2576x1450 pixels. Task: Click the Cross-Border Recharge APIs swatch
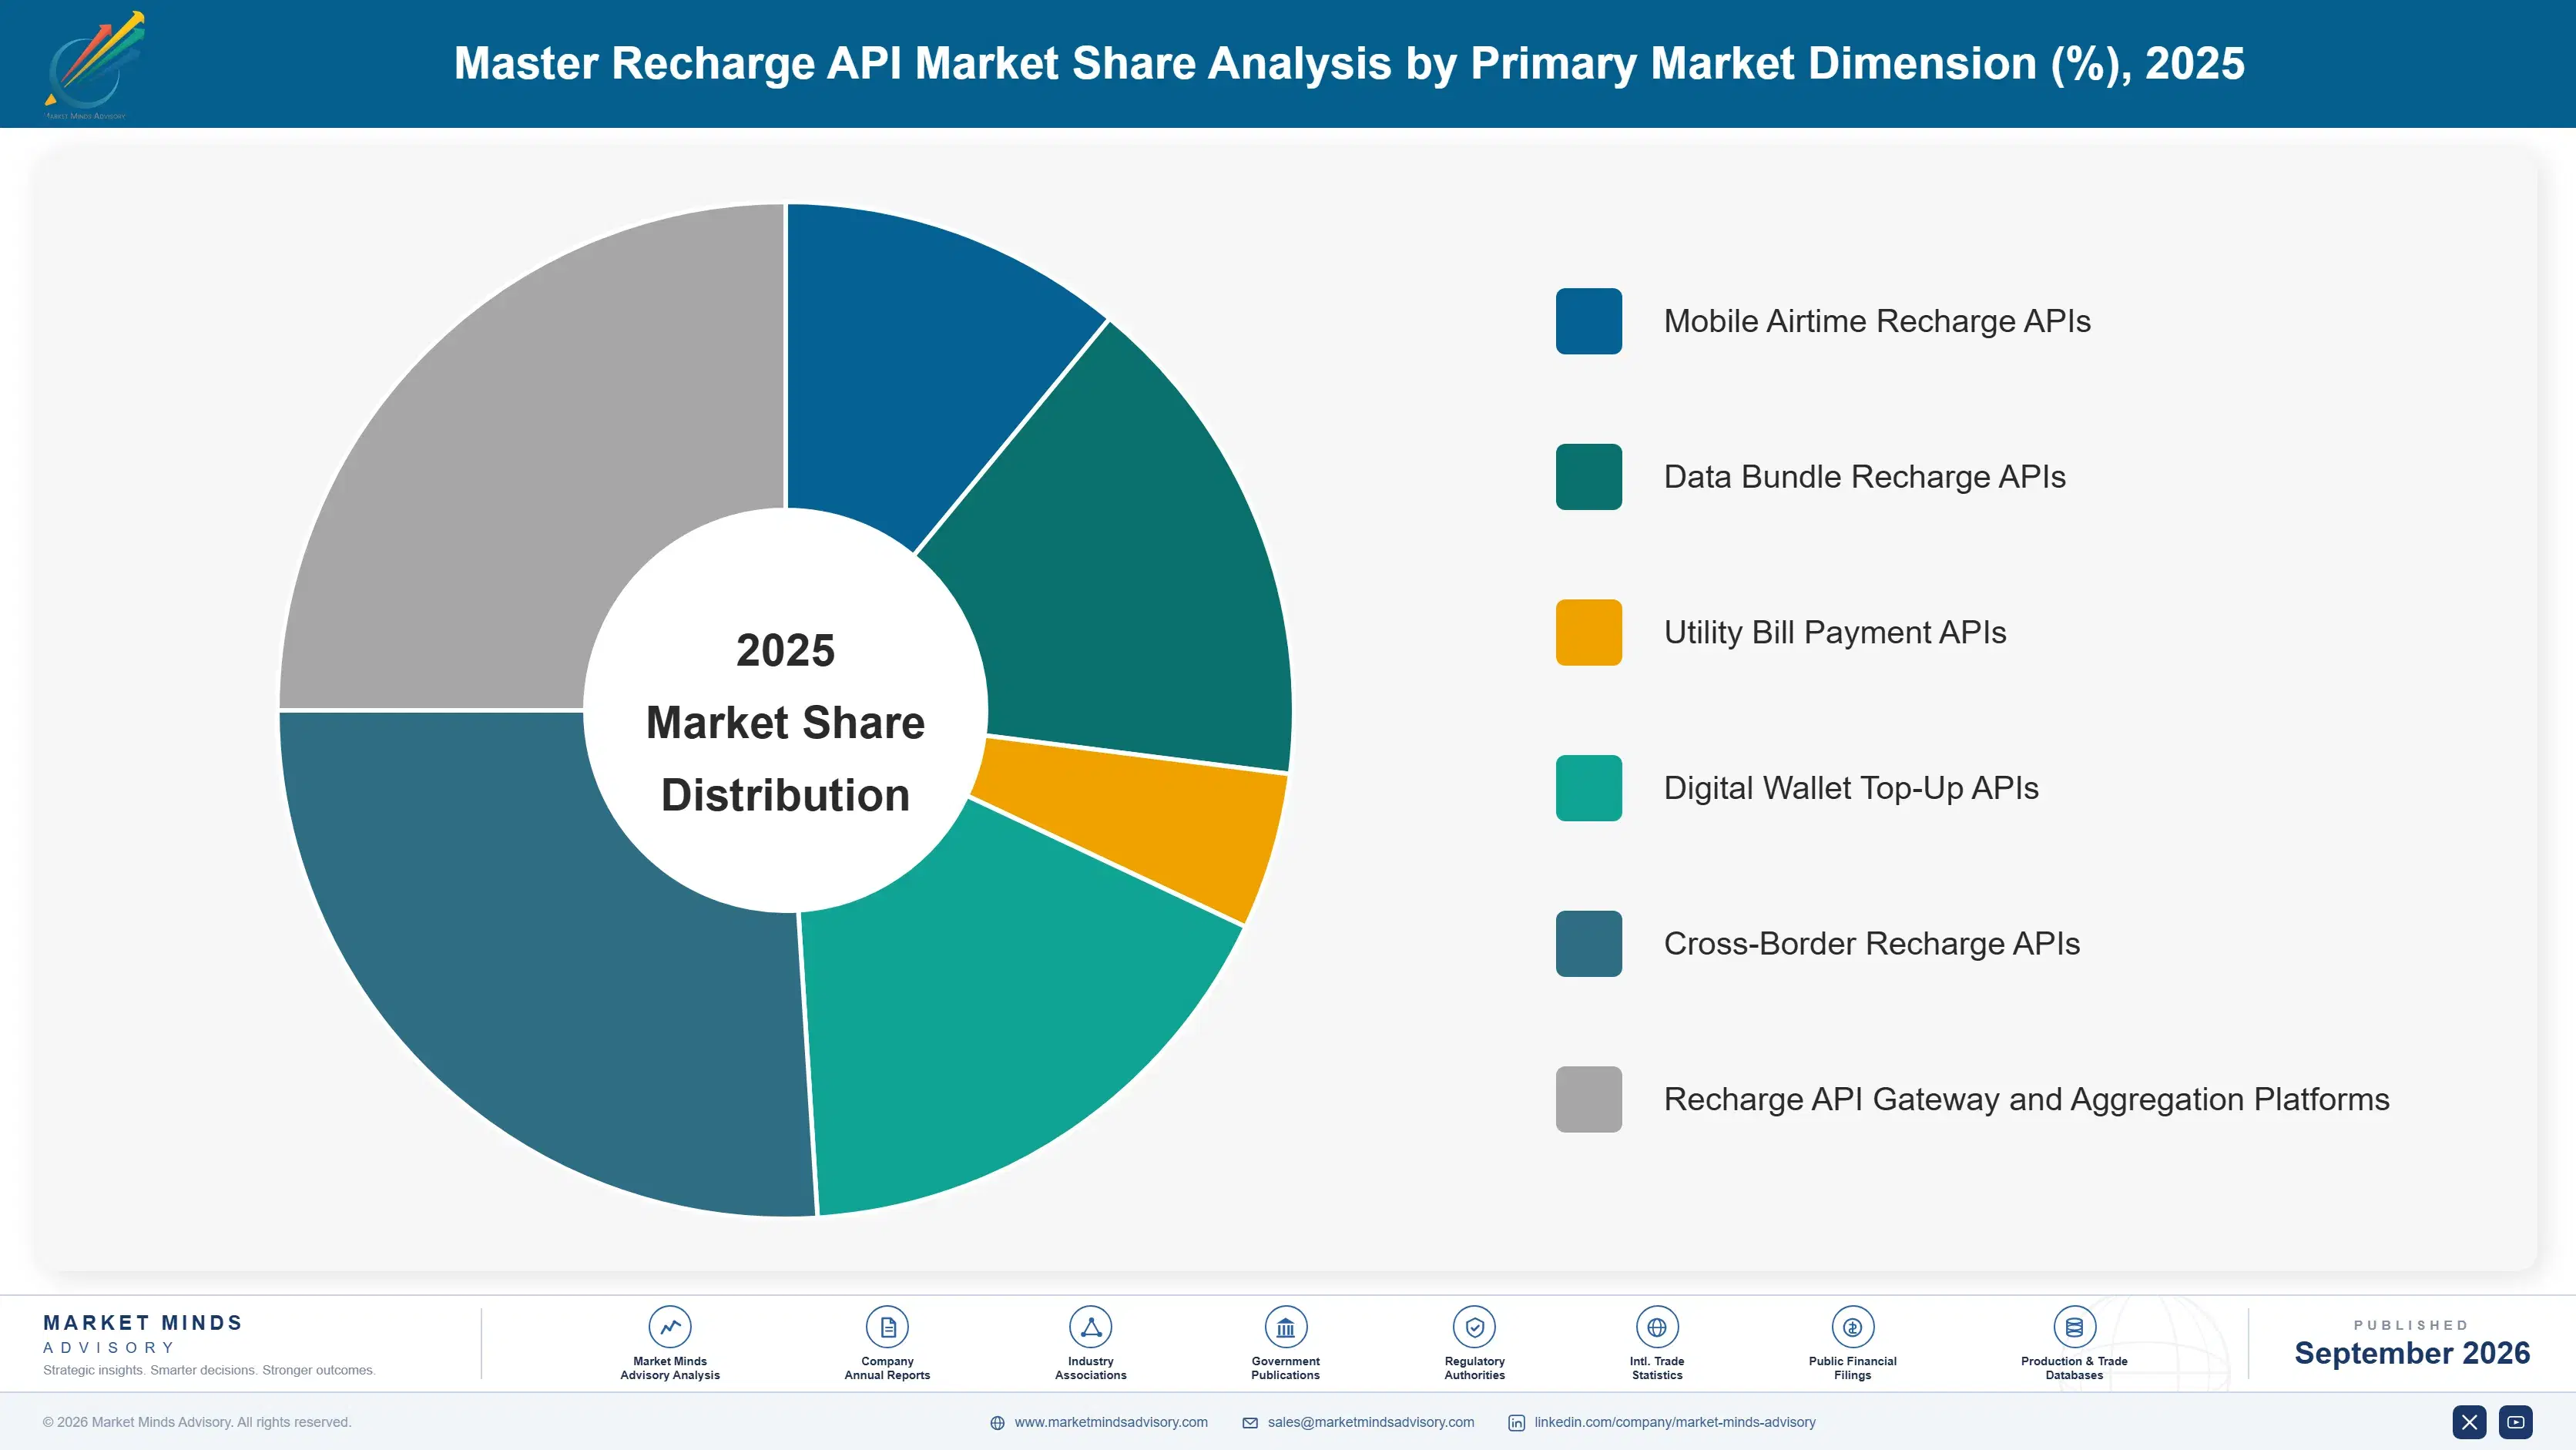(1588, 944)
